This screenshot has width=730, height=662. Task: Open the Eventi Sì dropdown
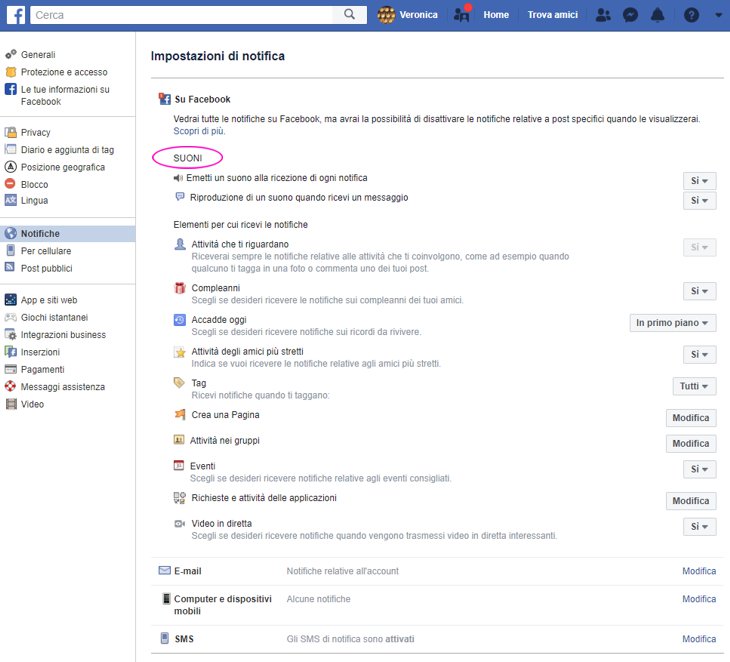coord(699,469)
